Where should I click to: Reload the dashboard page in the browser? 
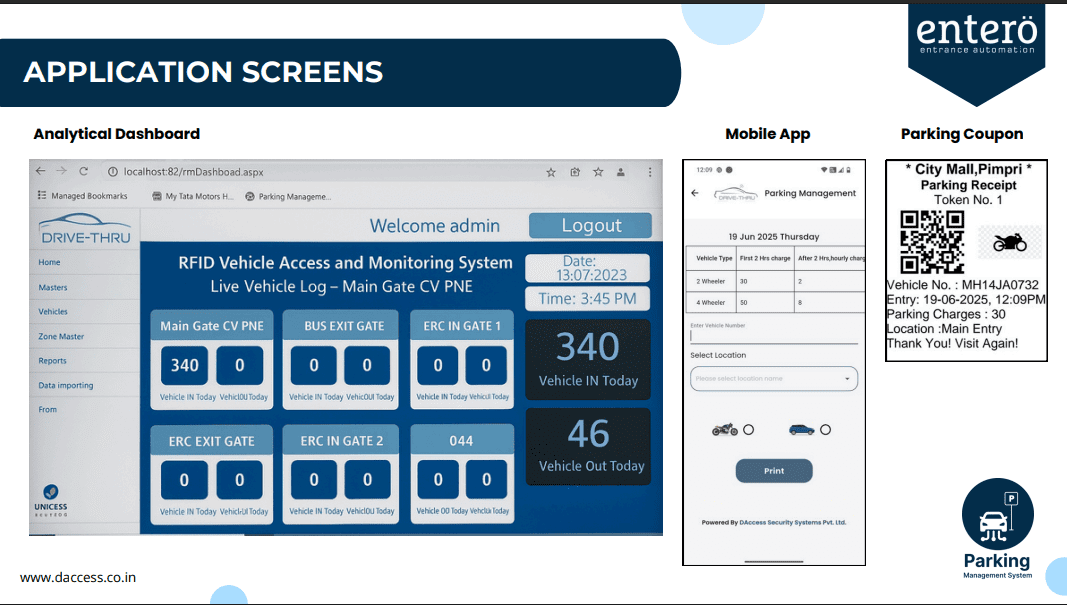click(x=84, y=172)
